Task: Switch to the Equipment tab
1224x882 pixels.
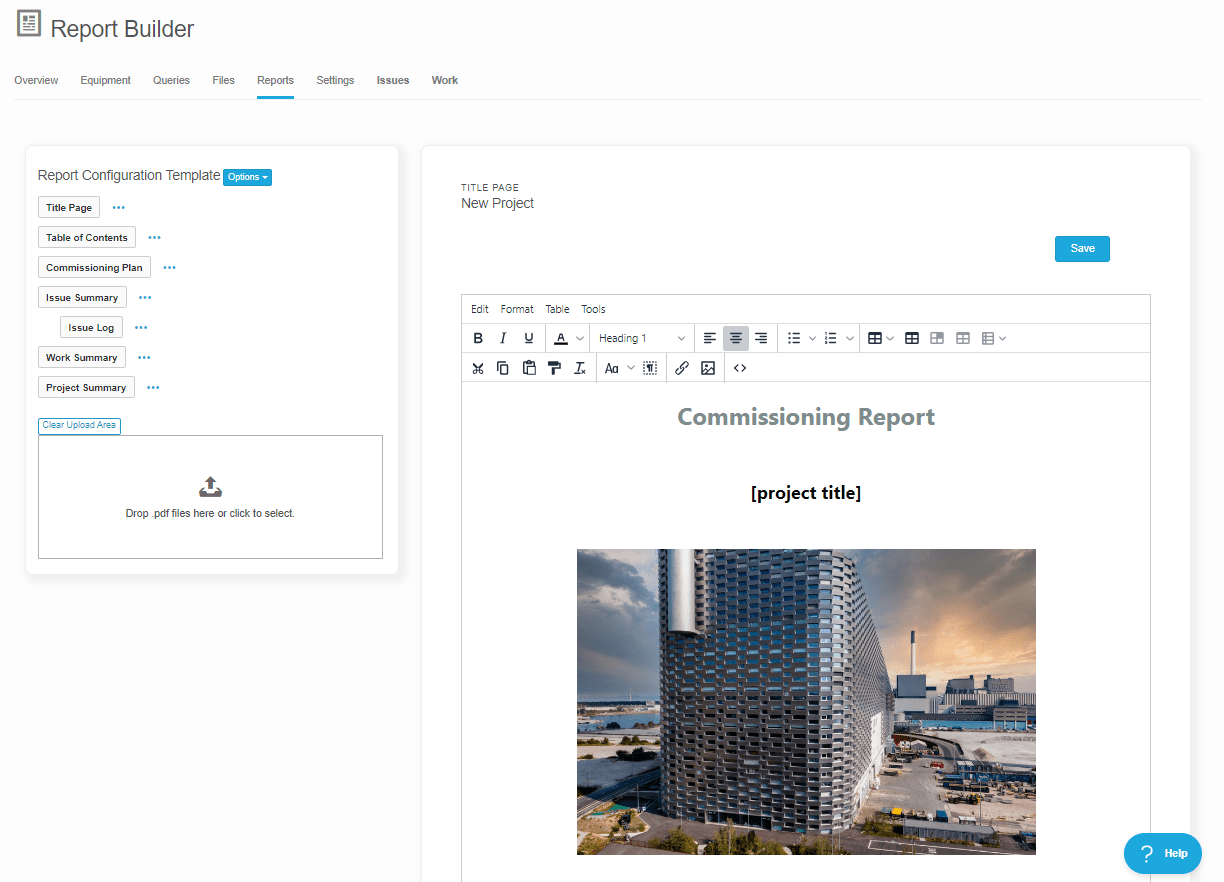Action: (x=105, y=80)
